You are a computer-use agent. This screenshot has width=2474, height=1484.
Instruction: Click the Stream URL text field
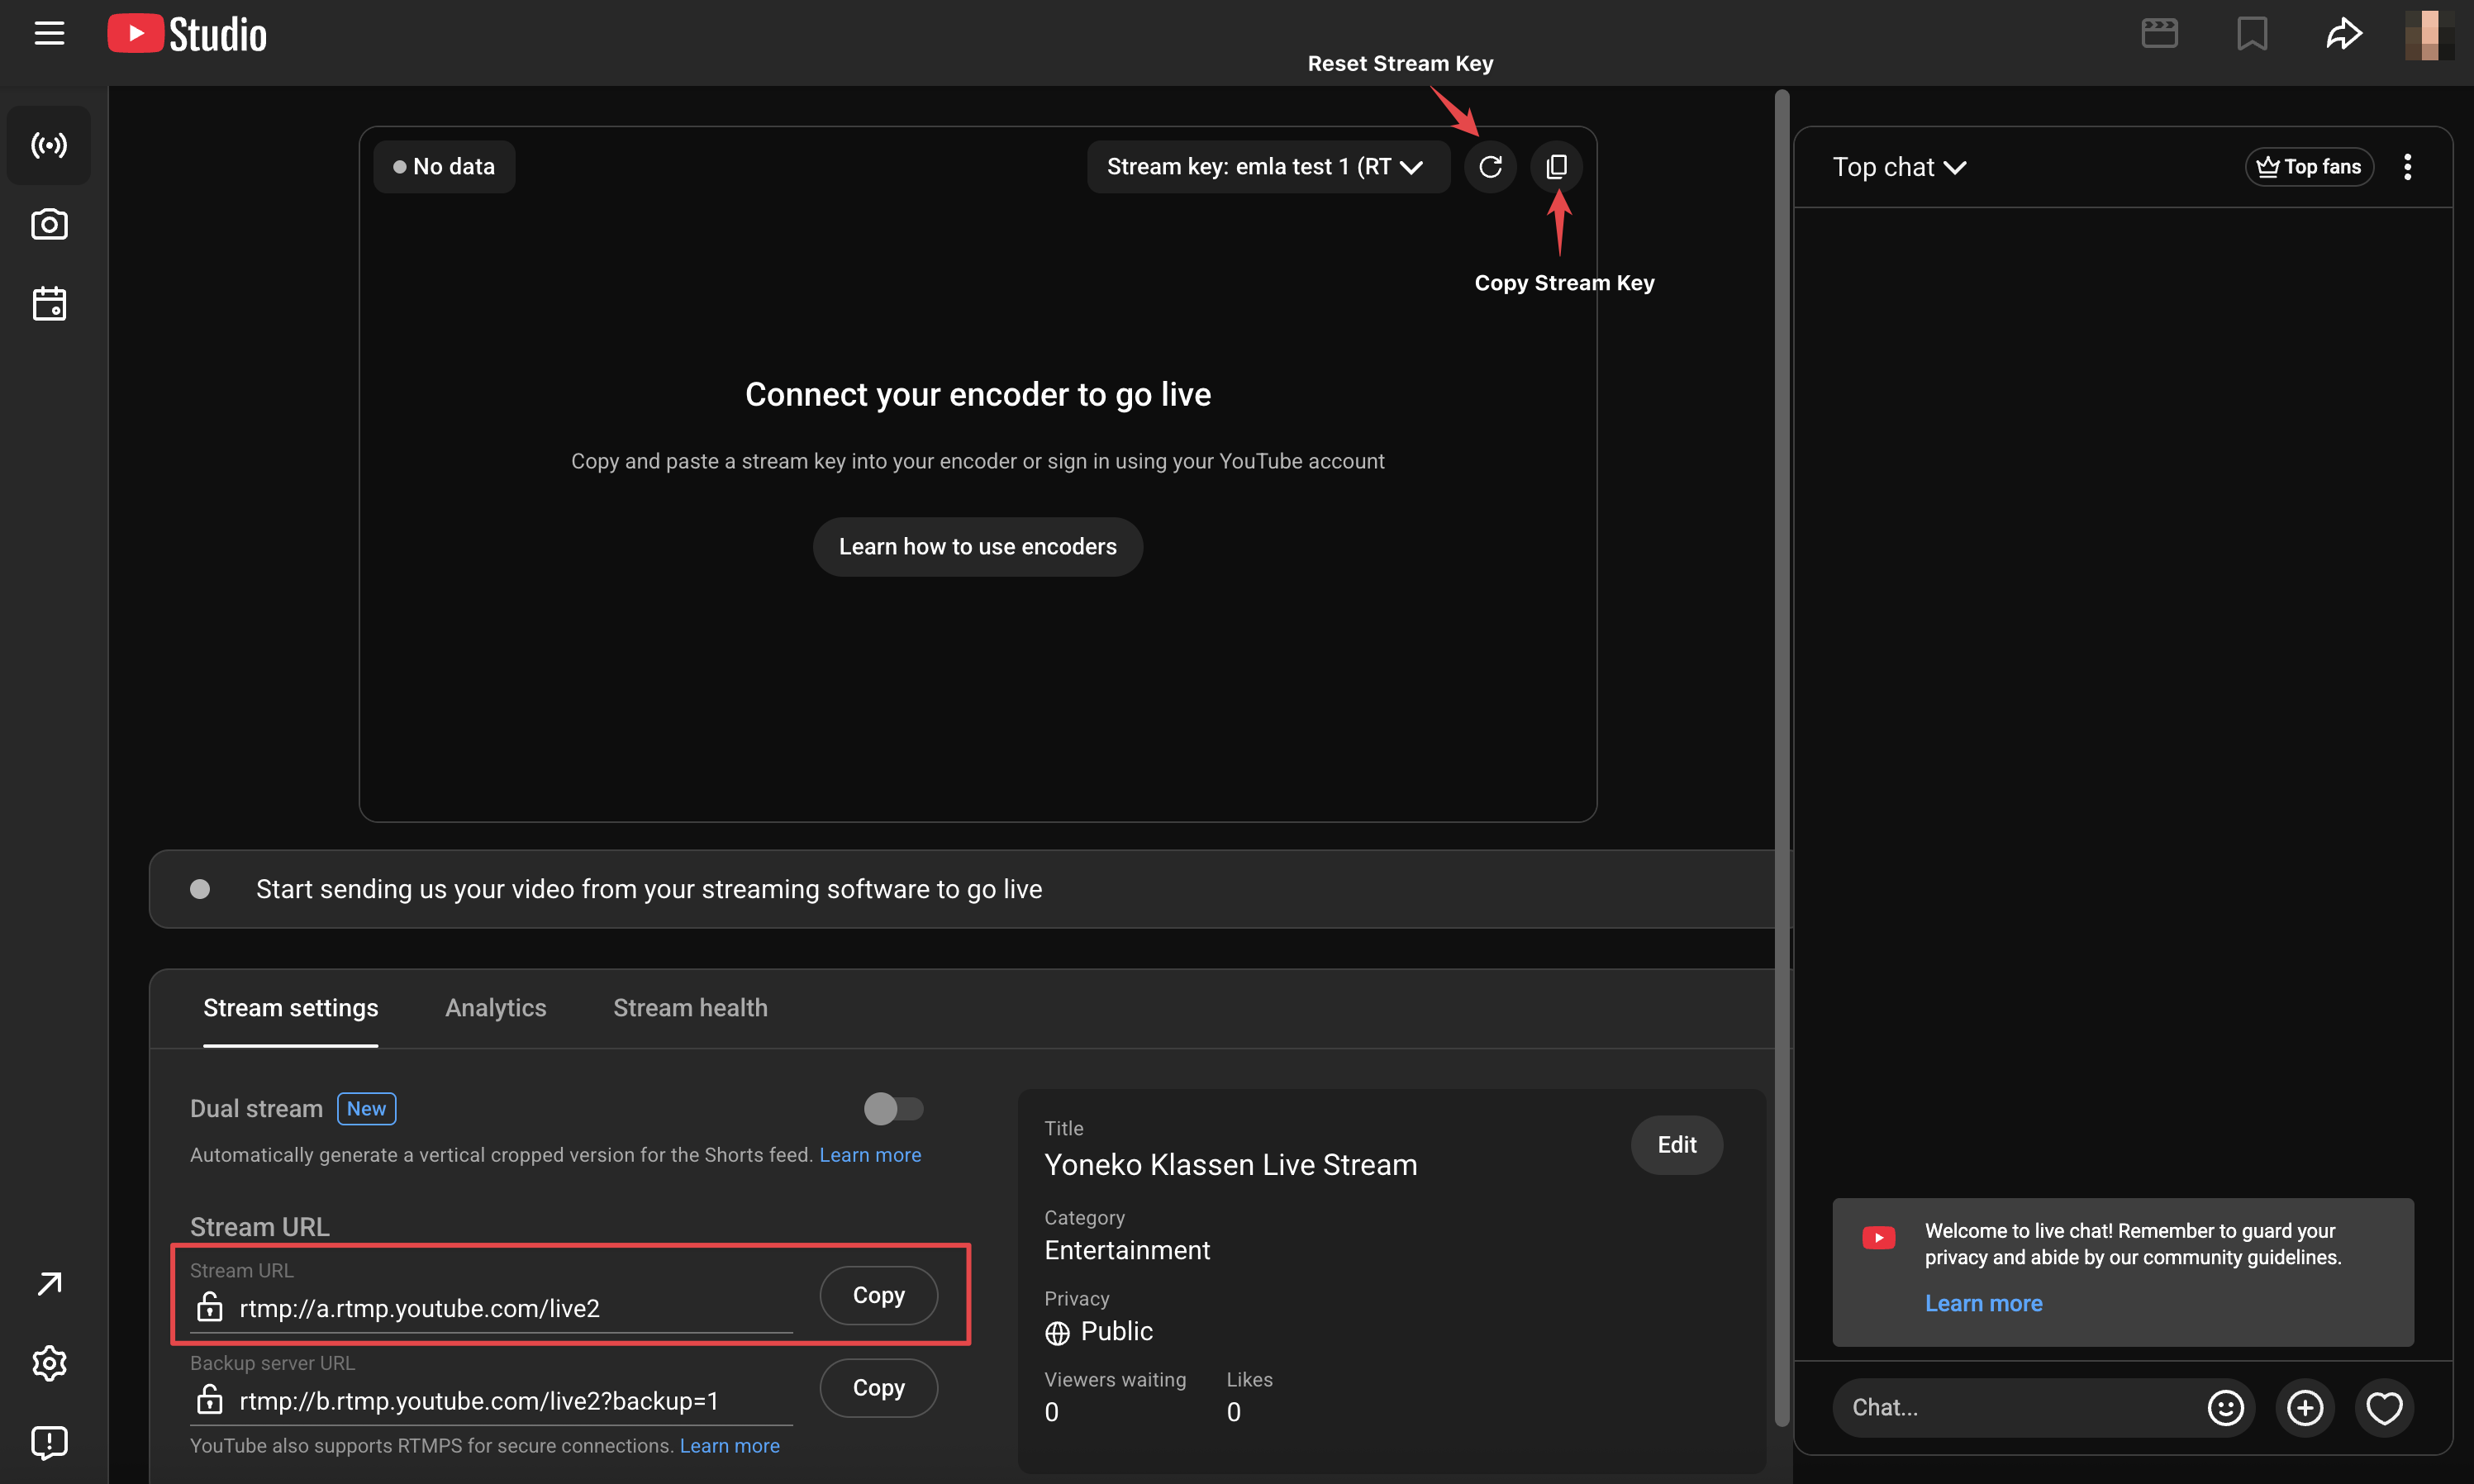pyautogui.click(x=491, y=1308)
